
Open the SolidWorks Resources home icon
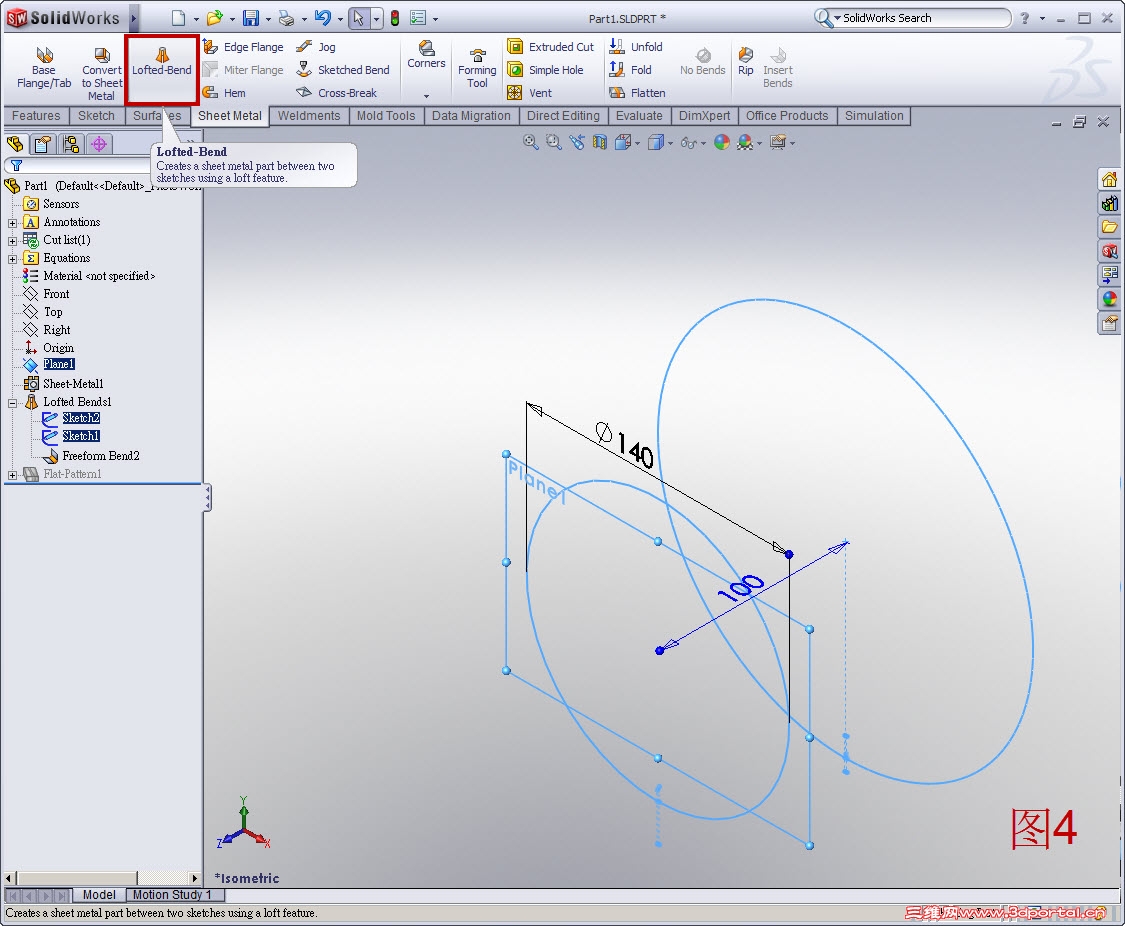[1109, 179]
